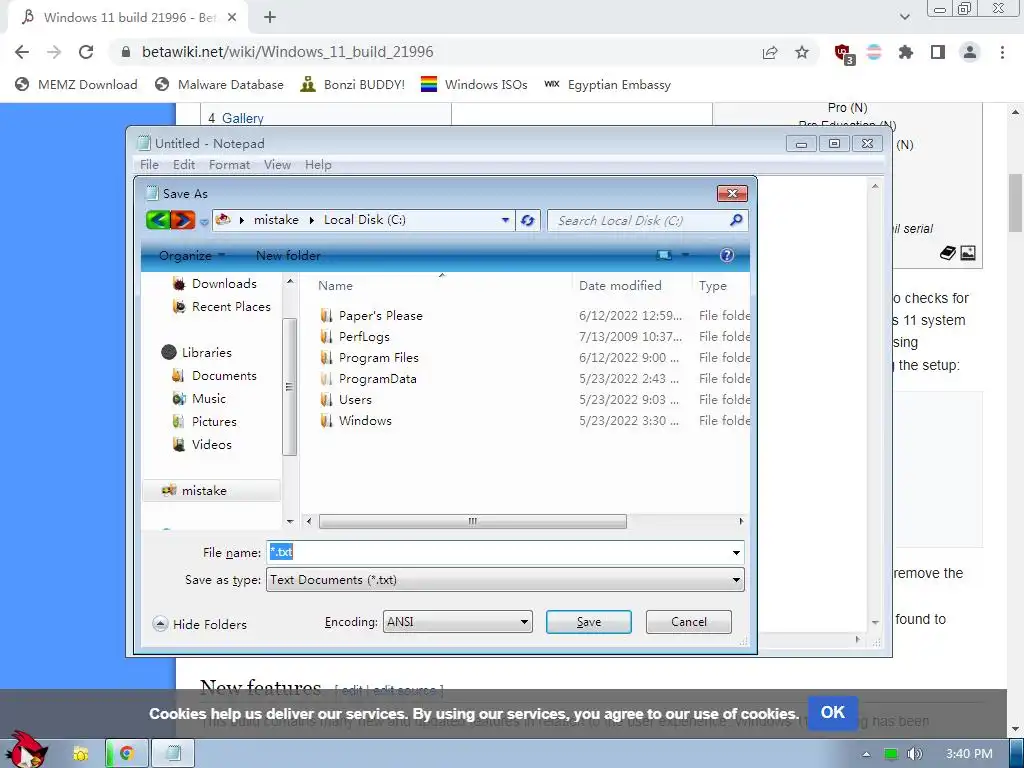1024x768 pixels.
Task: Click New folder in the toolbar
Action: tap(288, 255)
